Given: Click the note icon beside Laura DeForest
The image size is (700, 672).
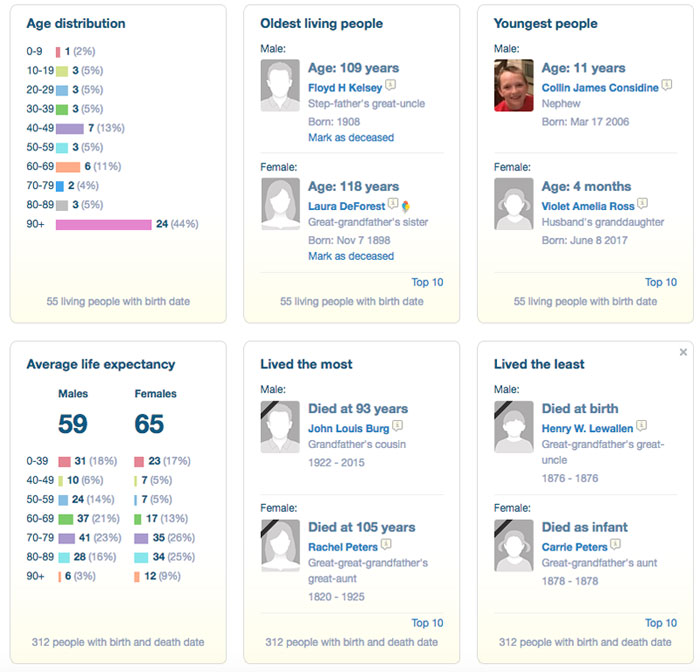Looking at the screenshot, I should pos(393,203).
